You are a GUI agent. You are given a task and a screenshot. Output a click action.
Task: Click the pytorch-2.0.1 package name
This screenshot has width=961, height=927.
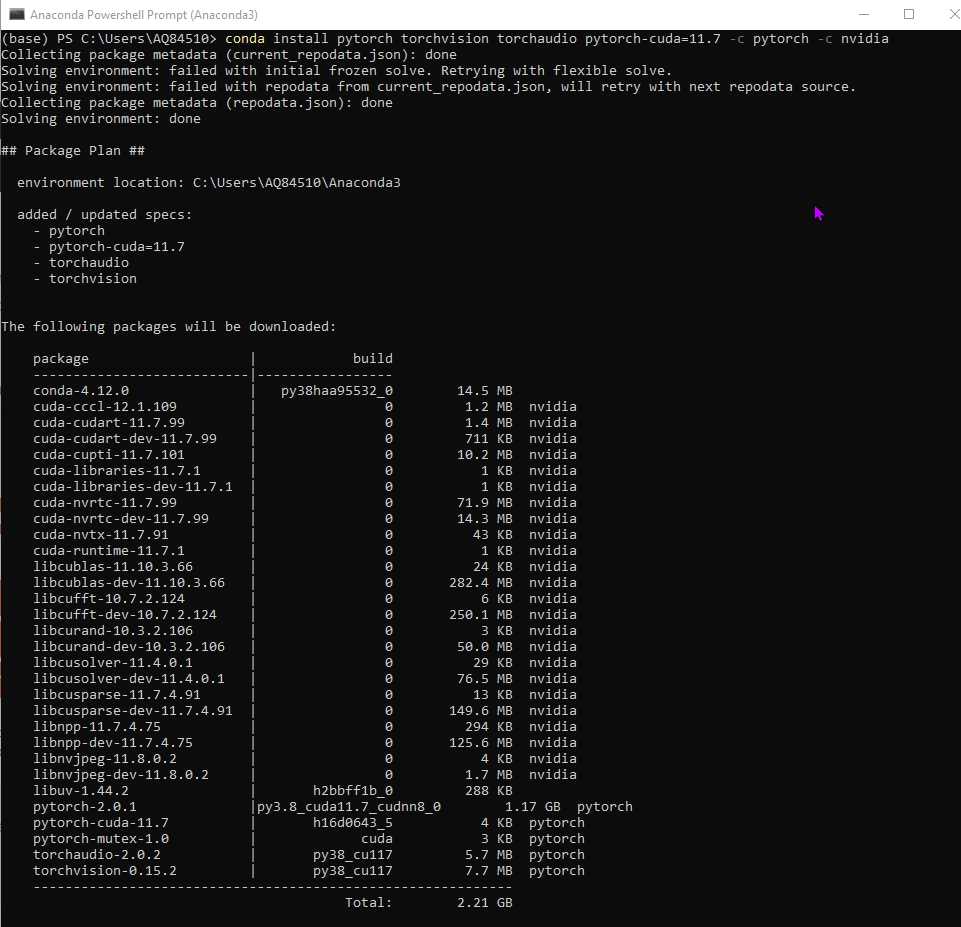tap(85, 806)
